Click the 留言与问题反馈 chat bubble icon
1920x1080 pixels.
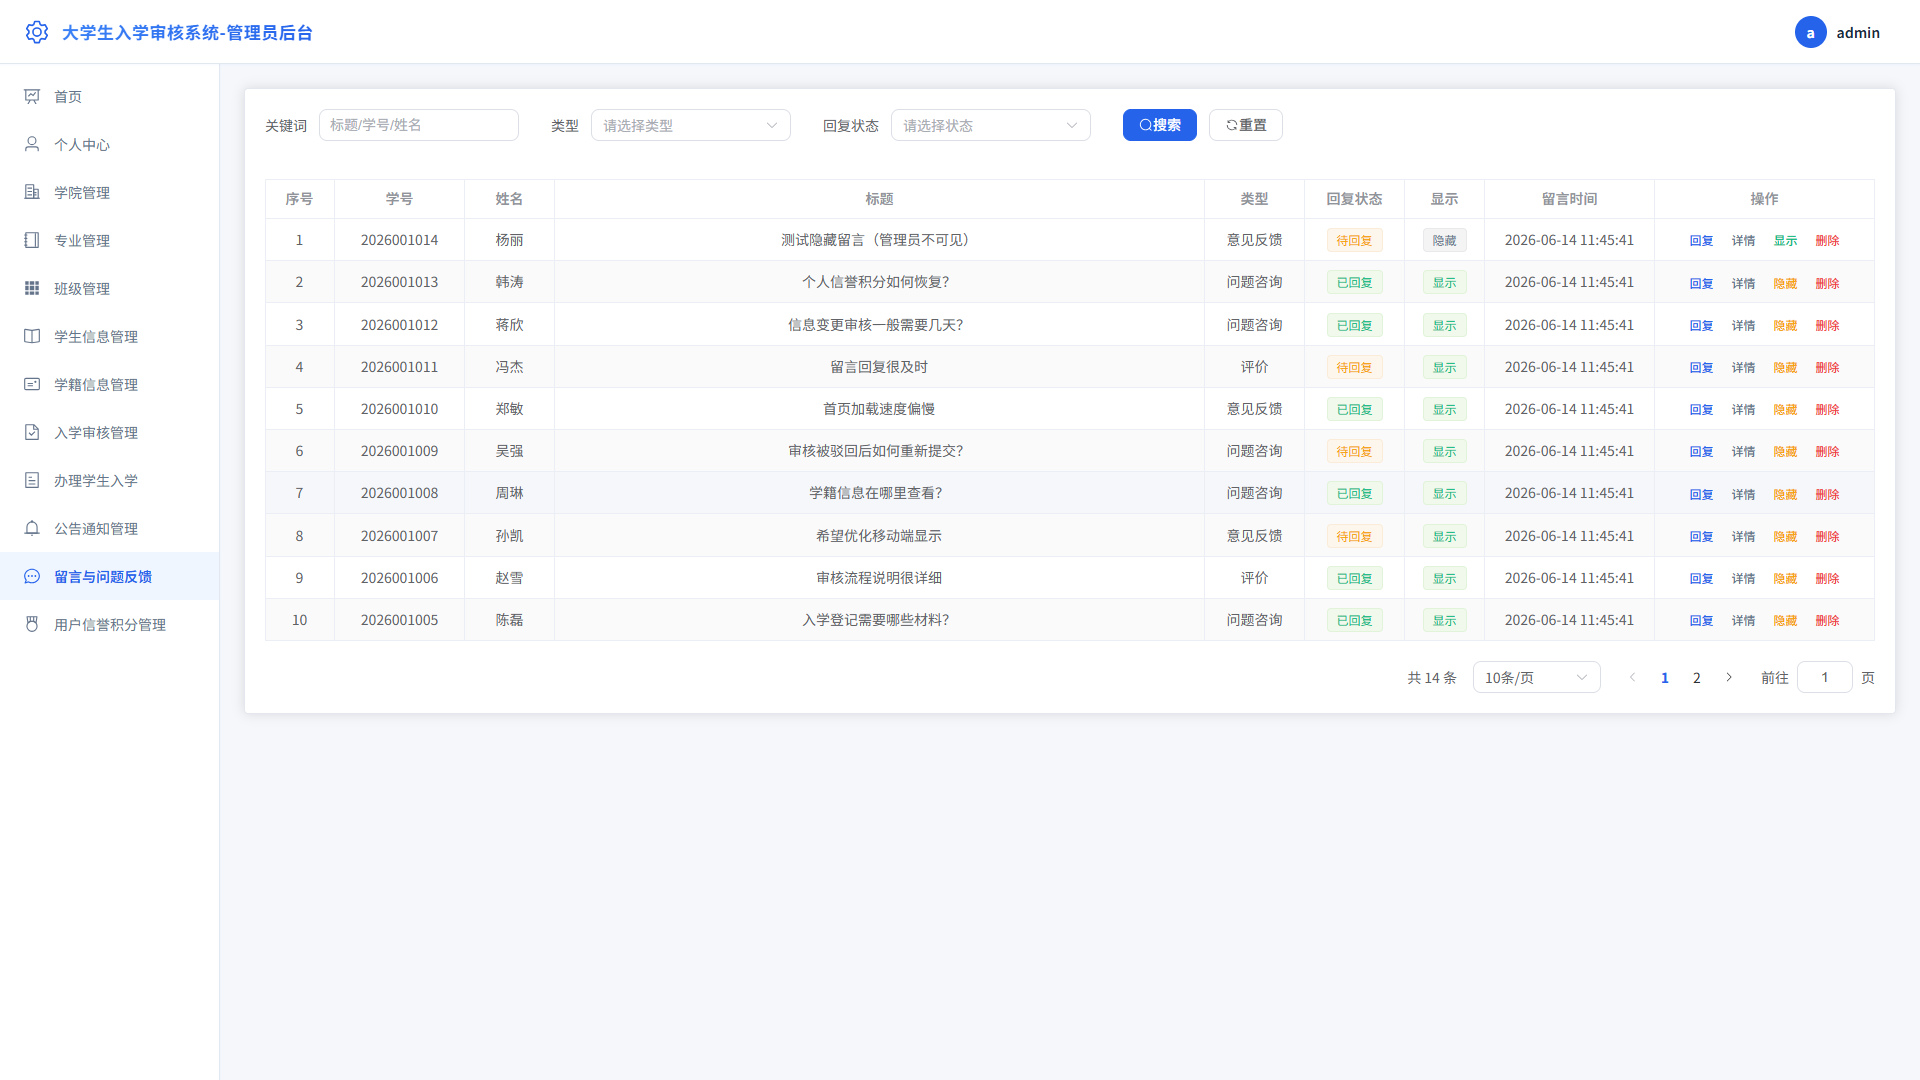click(32, 576)
